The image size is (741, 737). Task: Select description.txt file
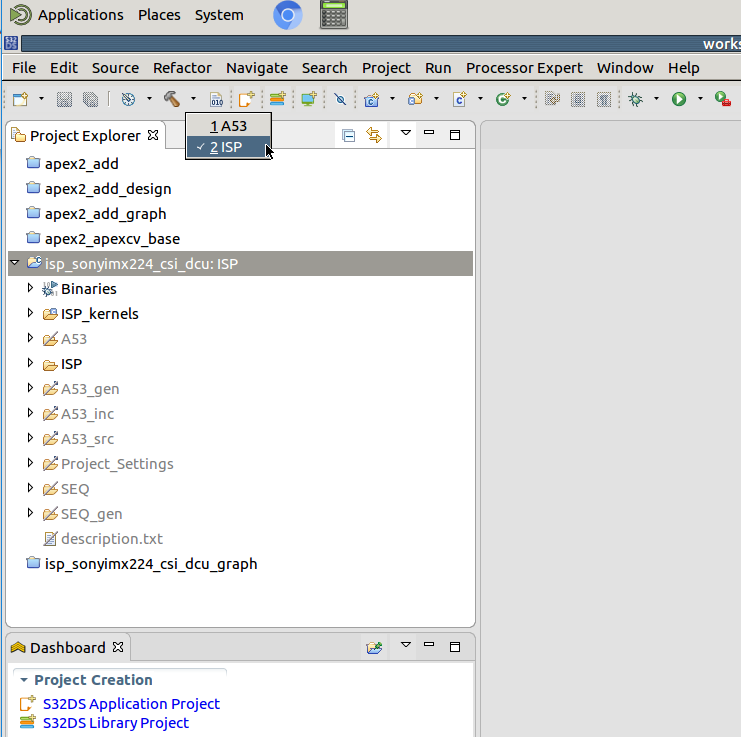(x=112, y=539)
